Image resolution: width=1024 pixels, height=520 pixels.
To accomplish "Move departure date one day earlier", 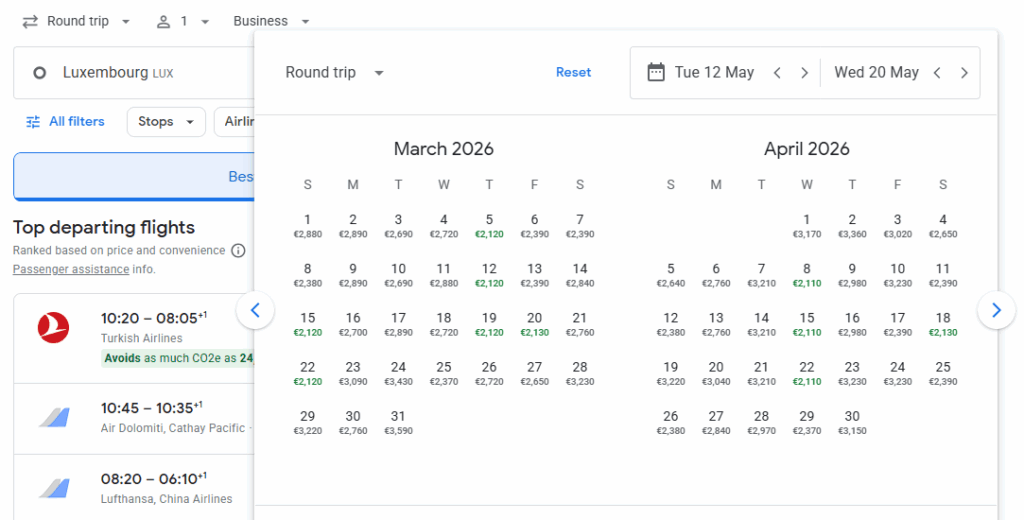I will coord(777,73).
